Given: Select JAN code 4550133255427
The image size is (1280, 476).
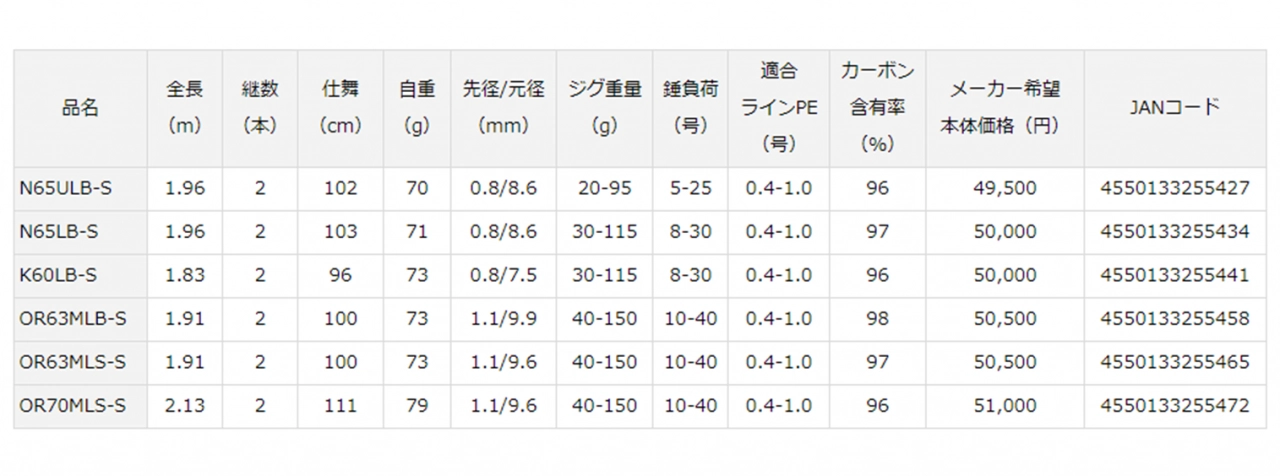Looking at the screenshot, I should tap(1175, 188).
